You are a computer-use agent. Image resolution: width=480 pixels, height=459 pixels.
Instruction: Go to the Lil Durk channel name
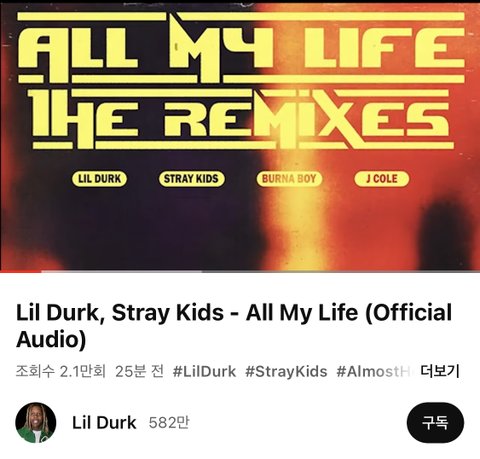[104, 423]
